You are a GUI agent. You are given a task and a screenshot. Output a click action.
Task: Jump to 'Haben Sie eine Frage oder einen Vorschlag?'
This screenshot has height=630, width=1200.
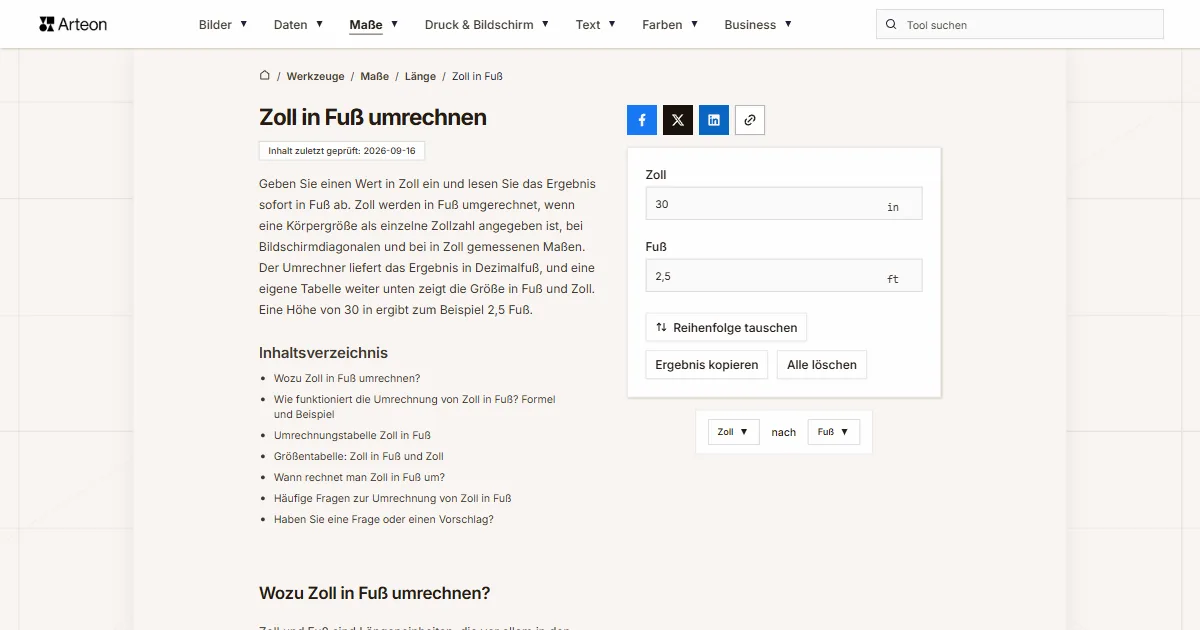pos(384,519)
